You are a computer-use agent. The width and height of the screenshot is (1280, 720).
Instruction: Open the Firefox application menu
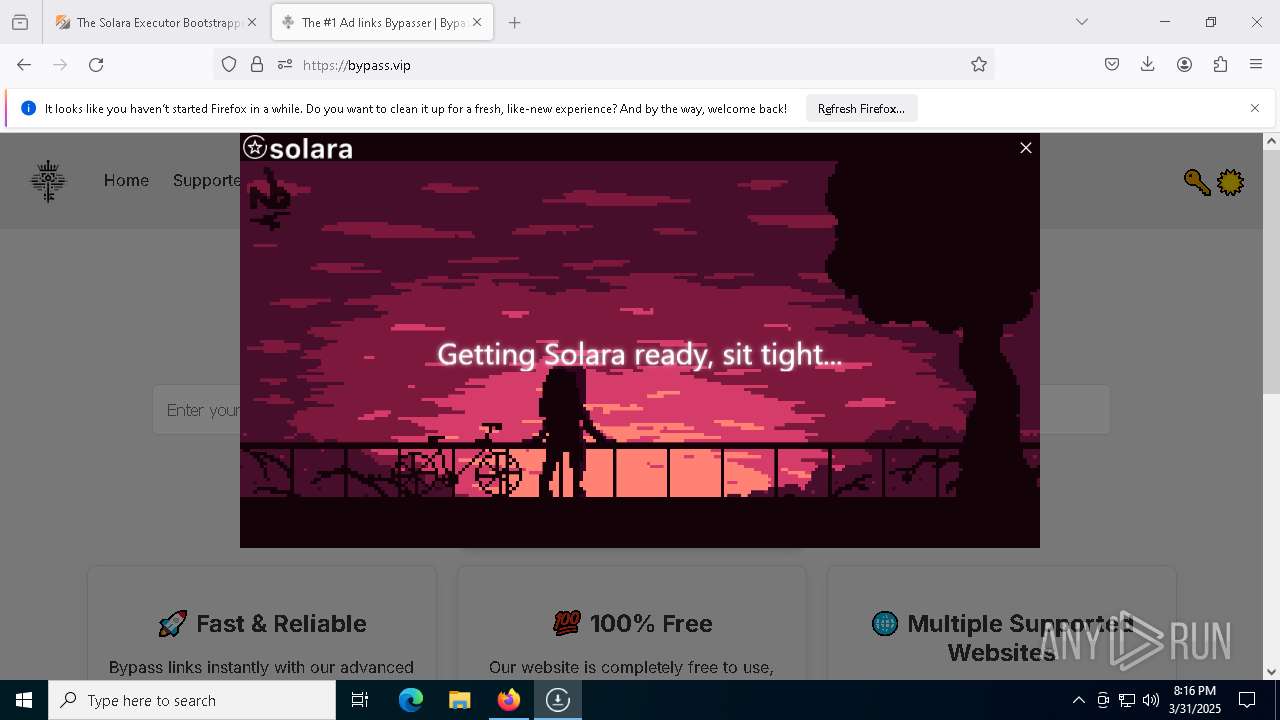click(x=1256, y=64)
